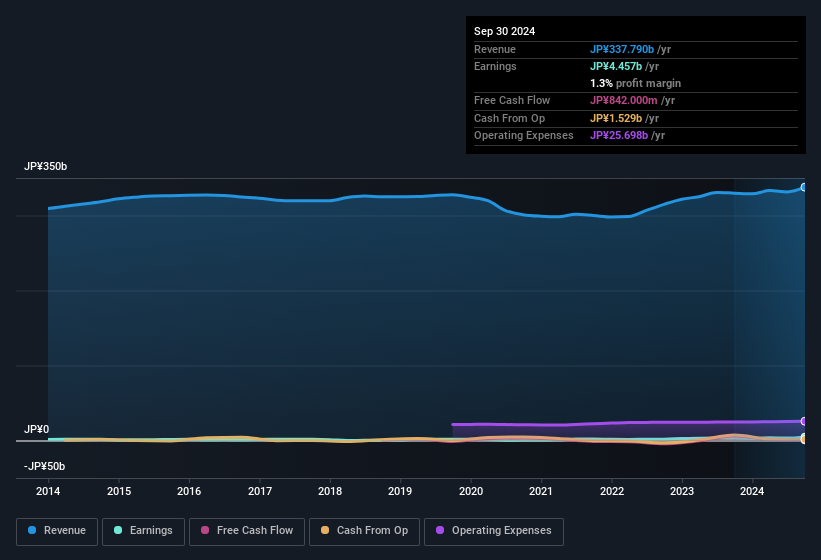
Task: Click the JP¥350b y-axis label
Action: pyautogui.click(x=46, y=166)
